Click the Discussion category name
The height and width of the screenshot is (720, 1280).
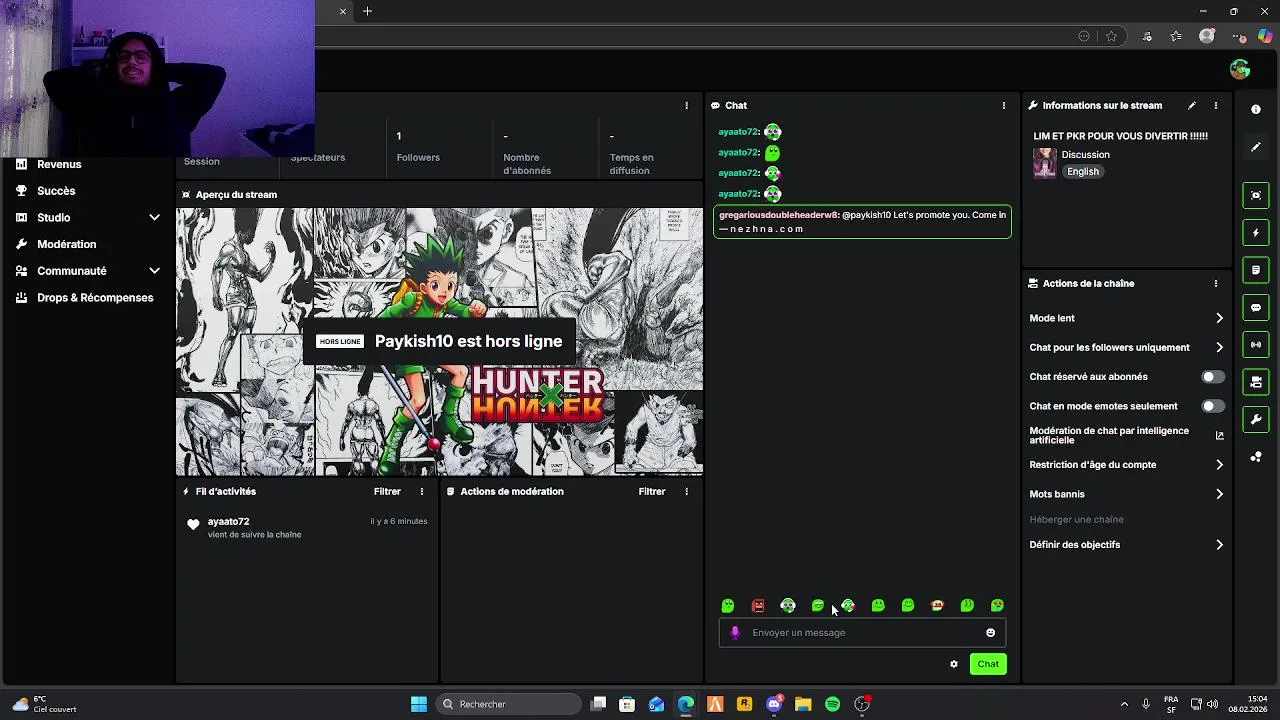click(x=1086, y=155)
